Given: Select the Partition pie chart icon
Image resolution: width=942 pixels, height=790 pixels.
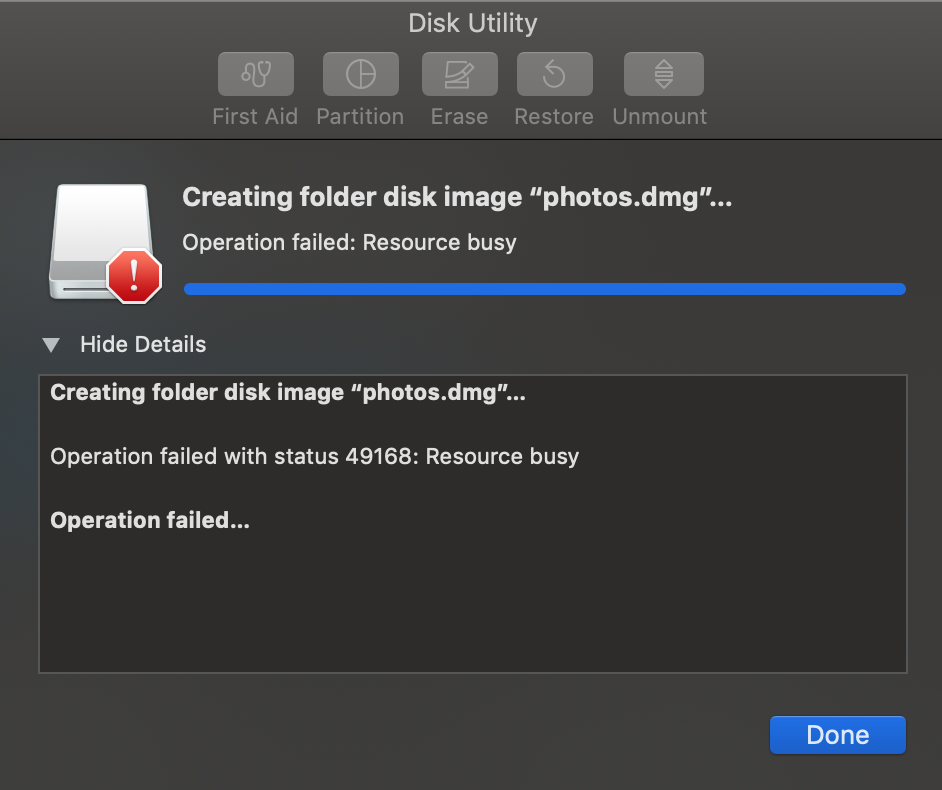Looking at the screenshot, I should click(x=360, y=74).
